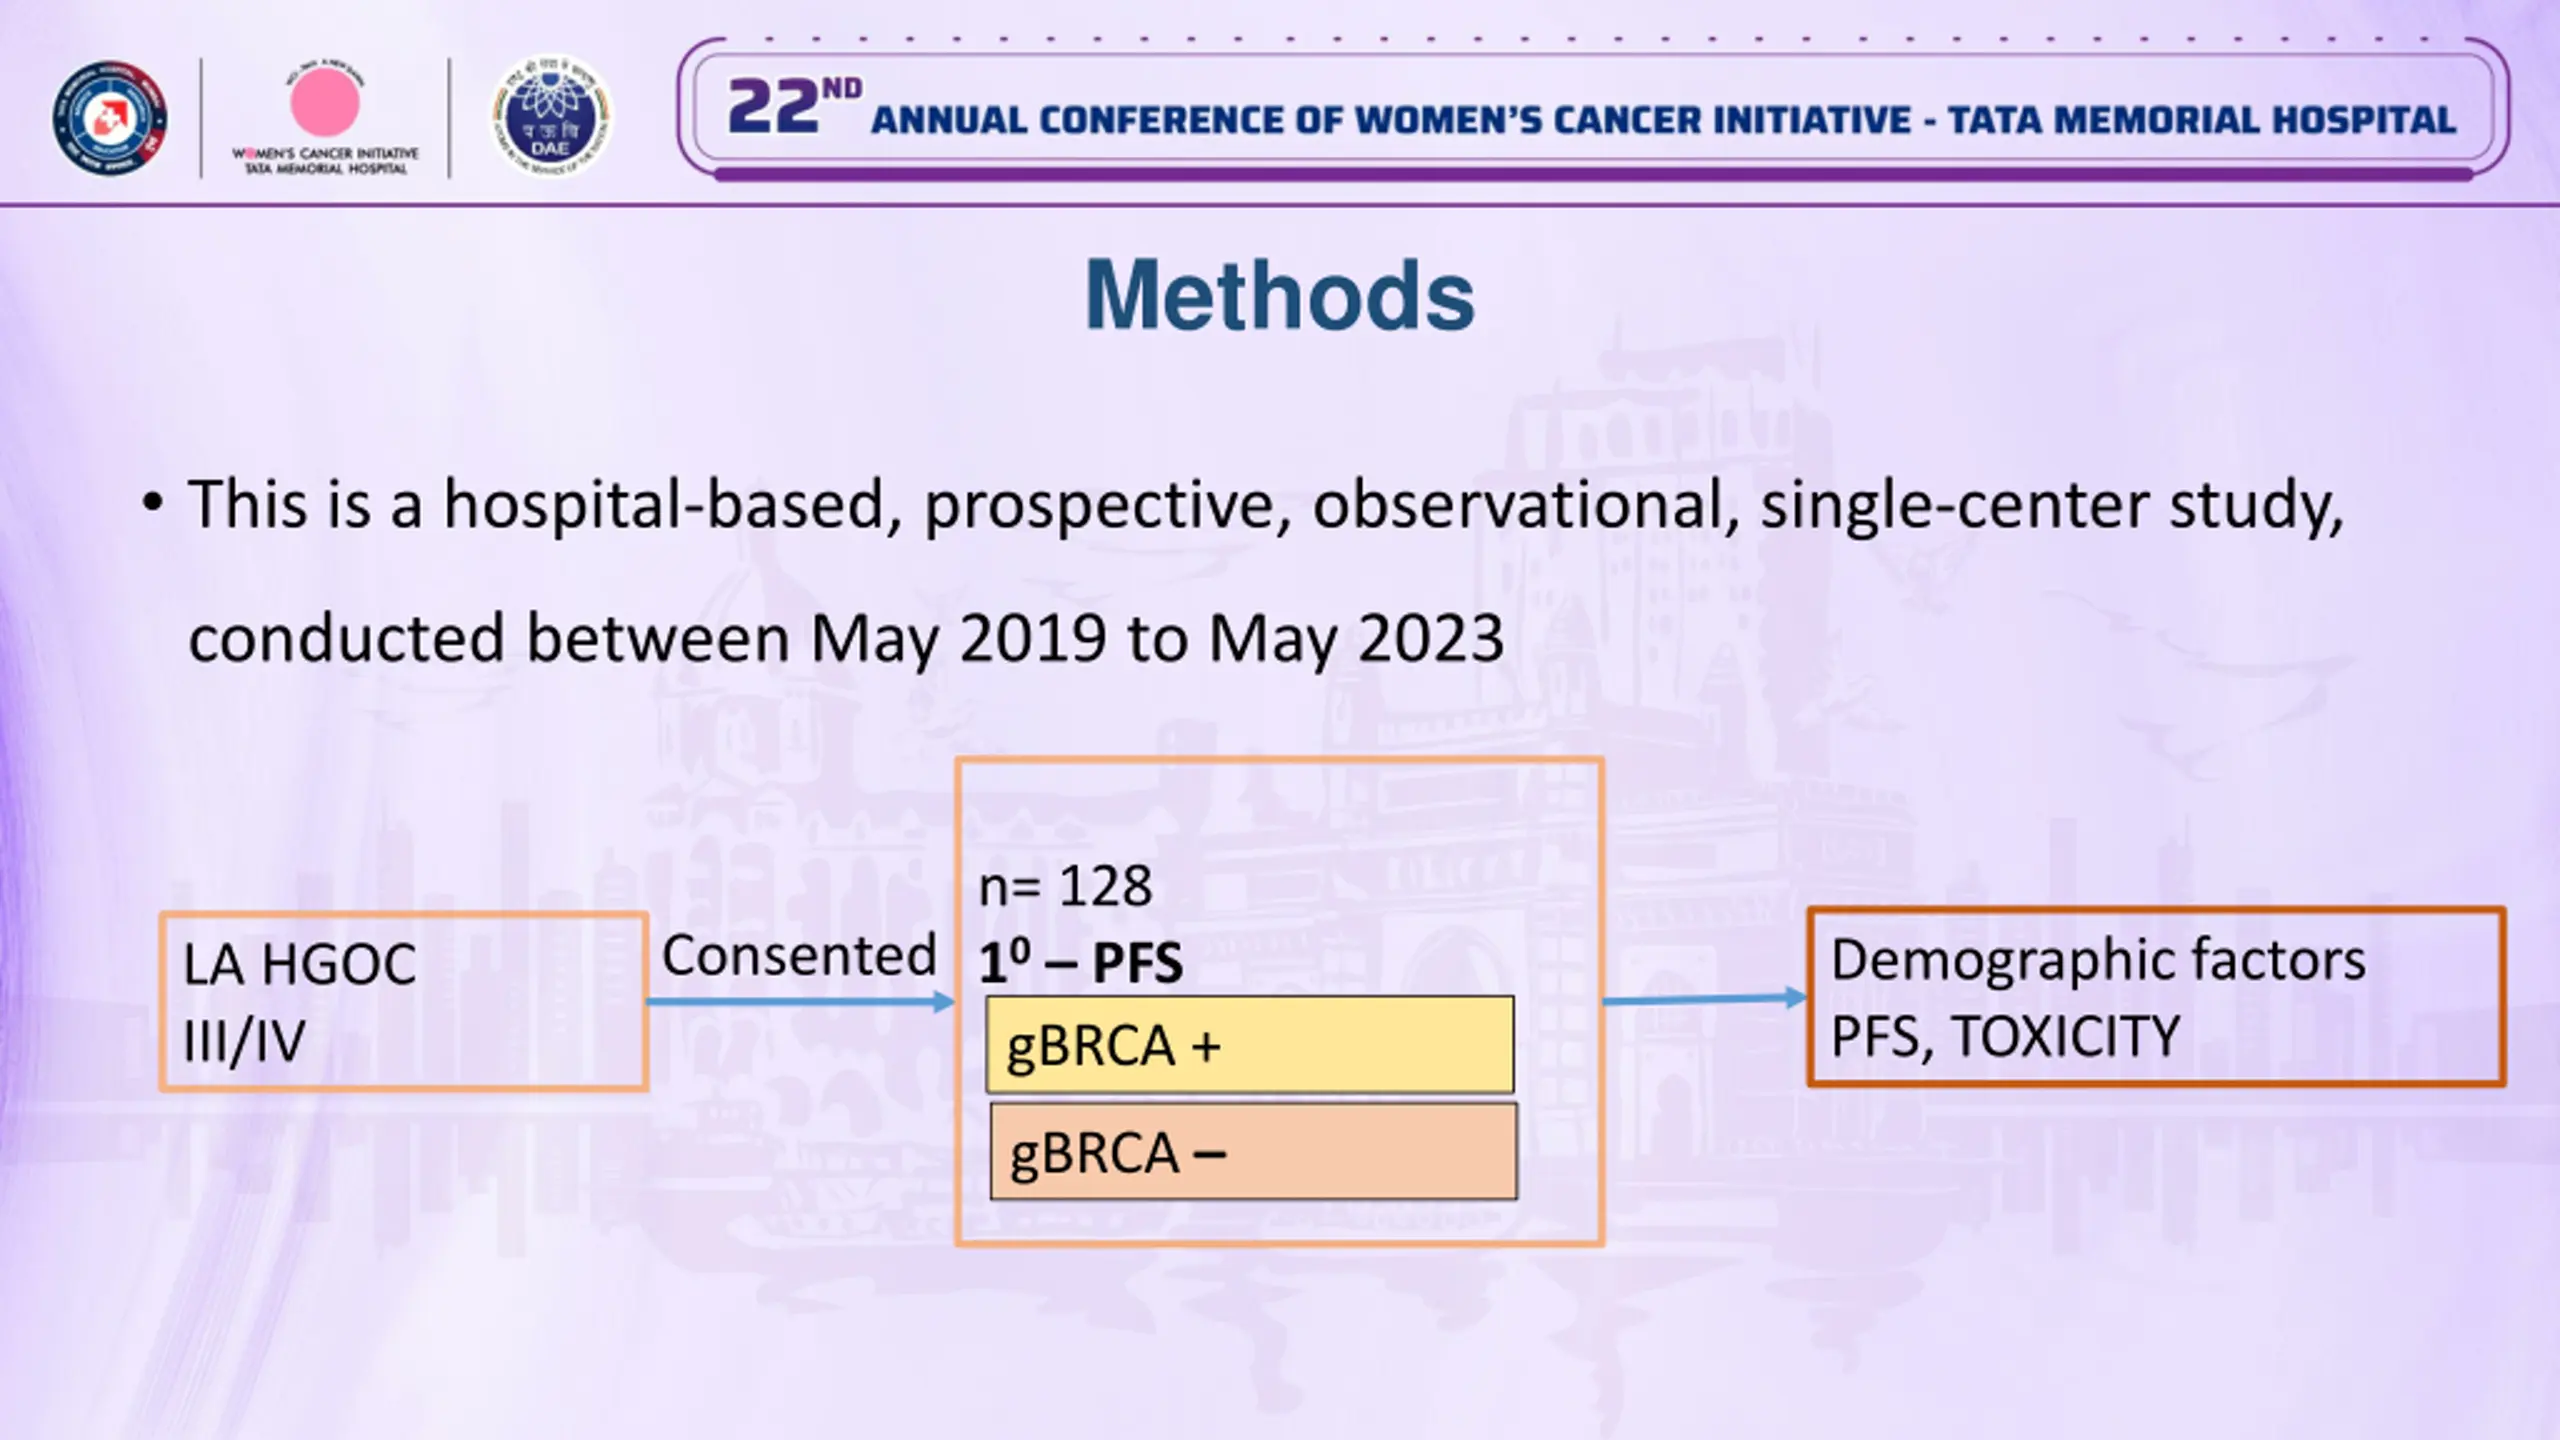
Task: Click the 'n= 128' text
Action: click(1066, 886)
